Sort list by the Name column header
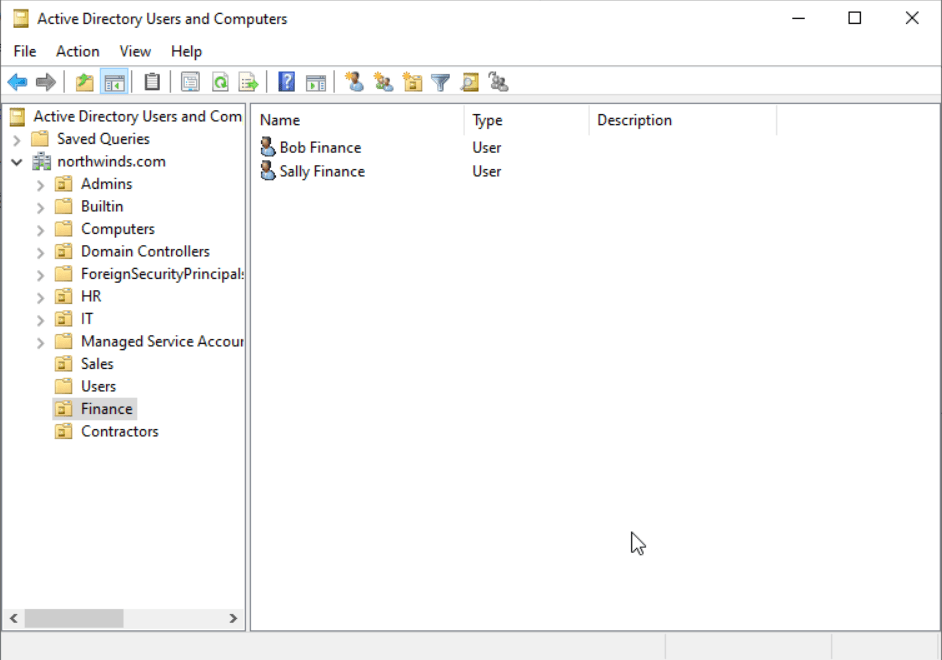This screenshot has width=942, height=660. tap(356, 120)
